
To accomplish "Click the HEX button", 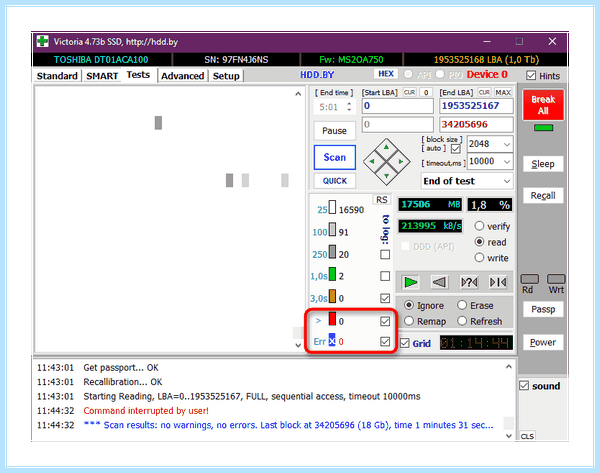I will coord(386,74).
